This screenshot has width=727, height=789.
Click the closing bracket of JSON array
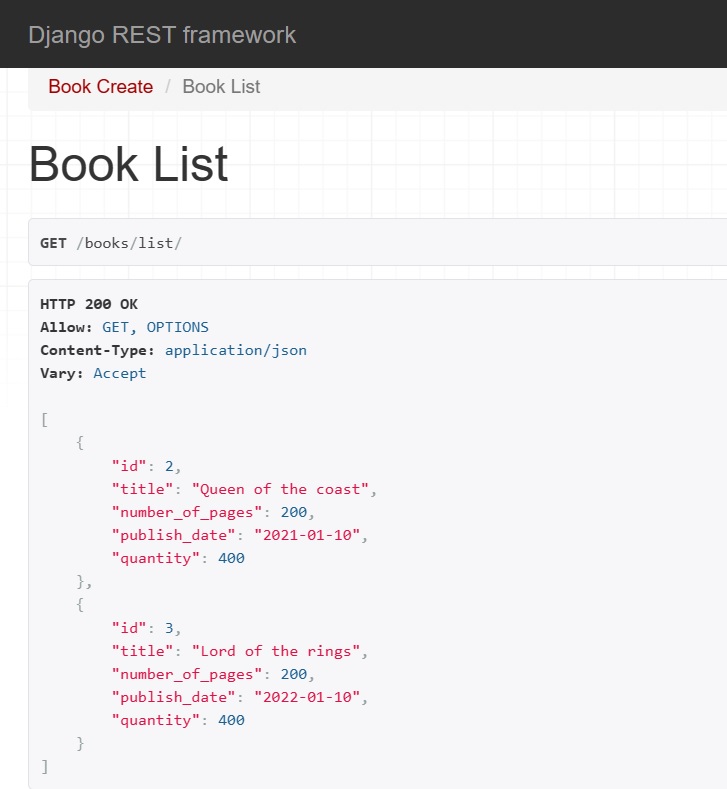coord(45,766)
